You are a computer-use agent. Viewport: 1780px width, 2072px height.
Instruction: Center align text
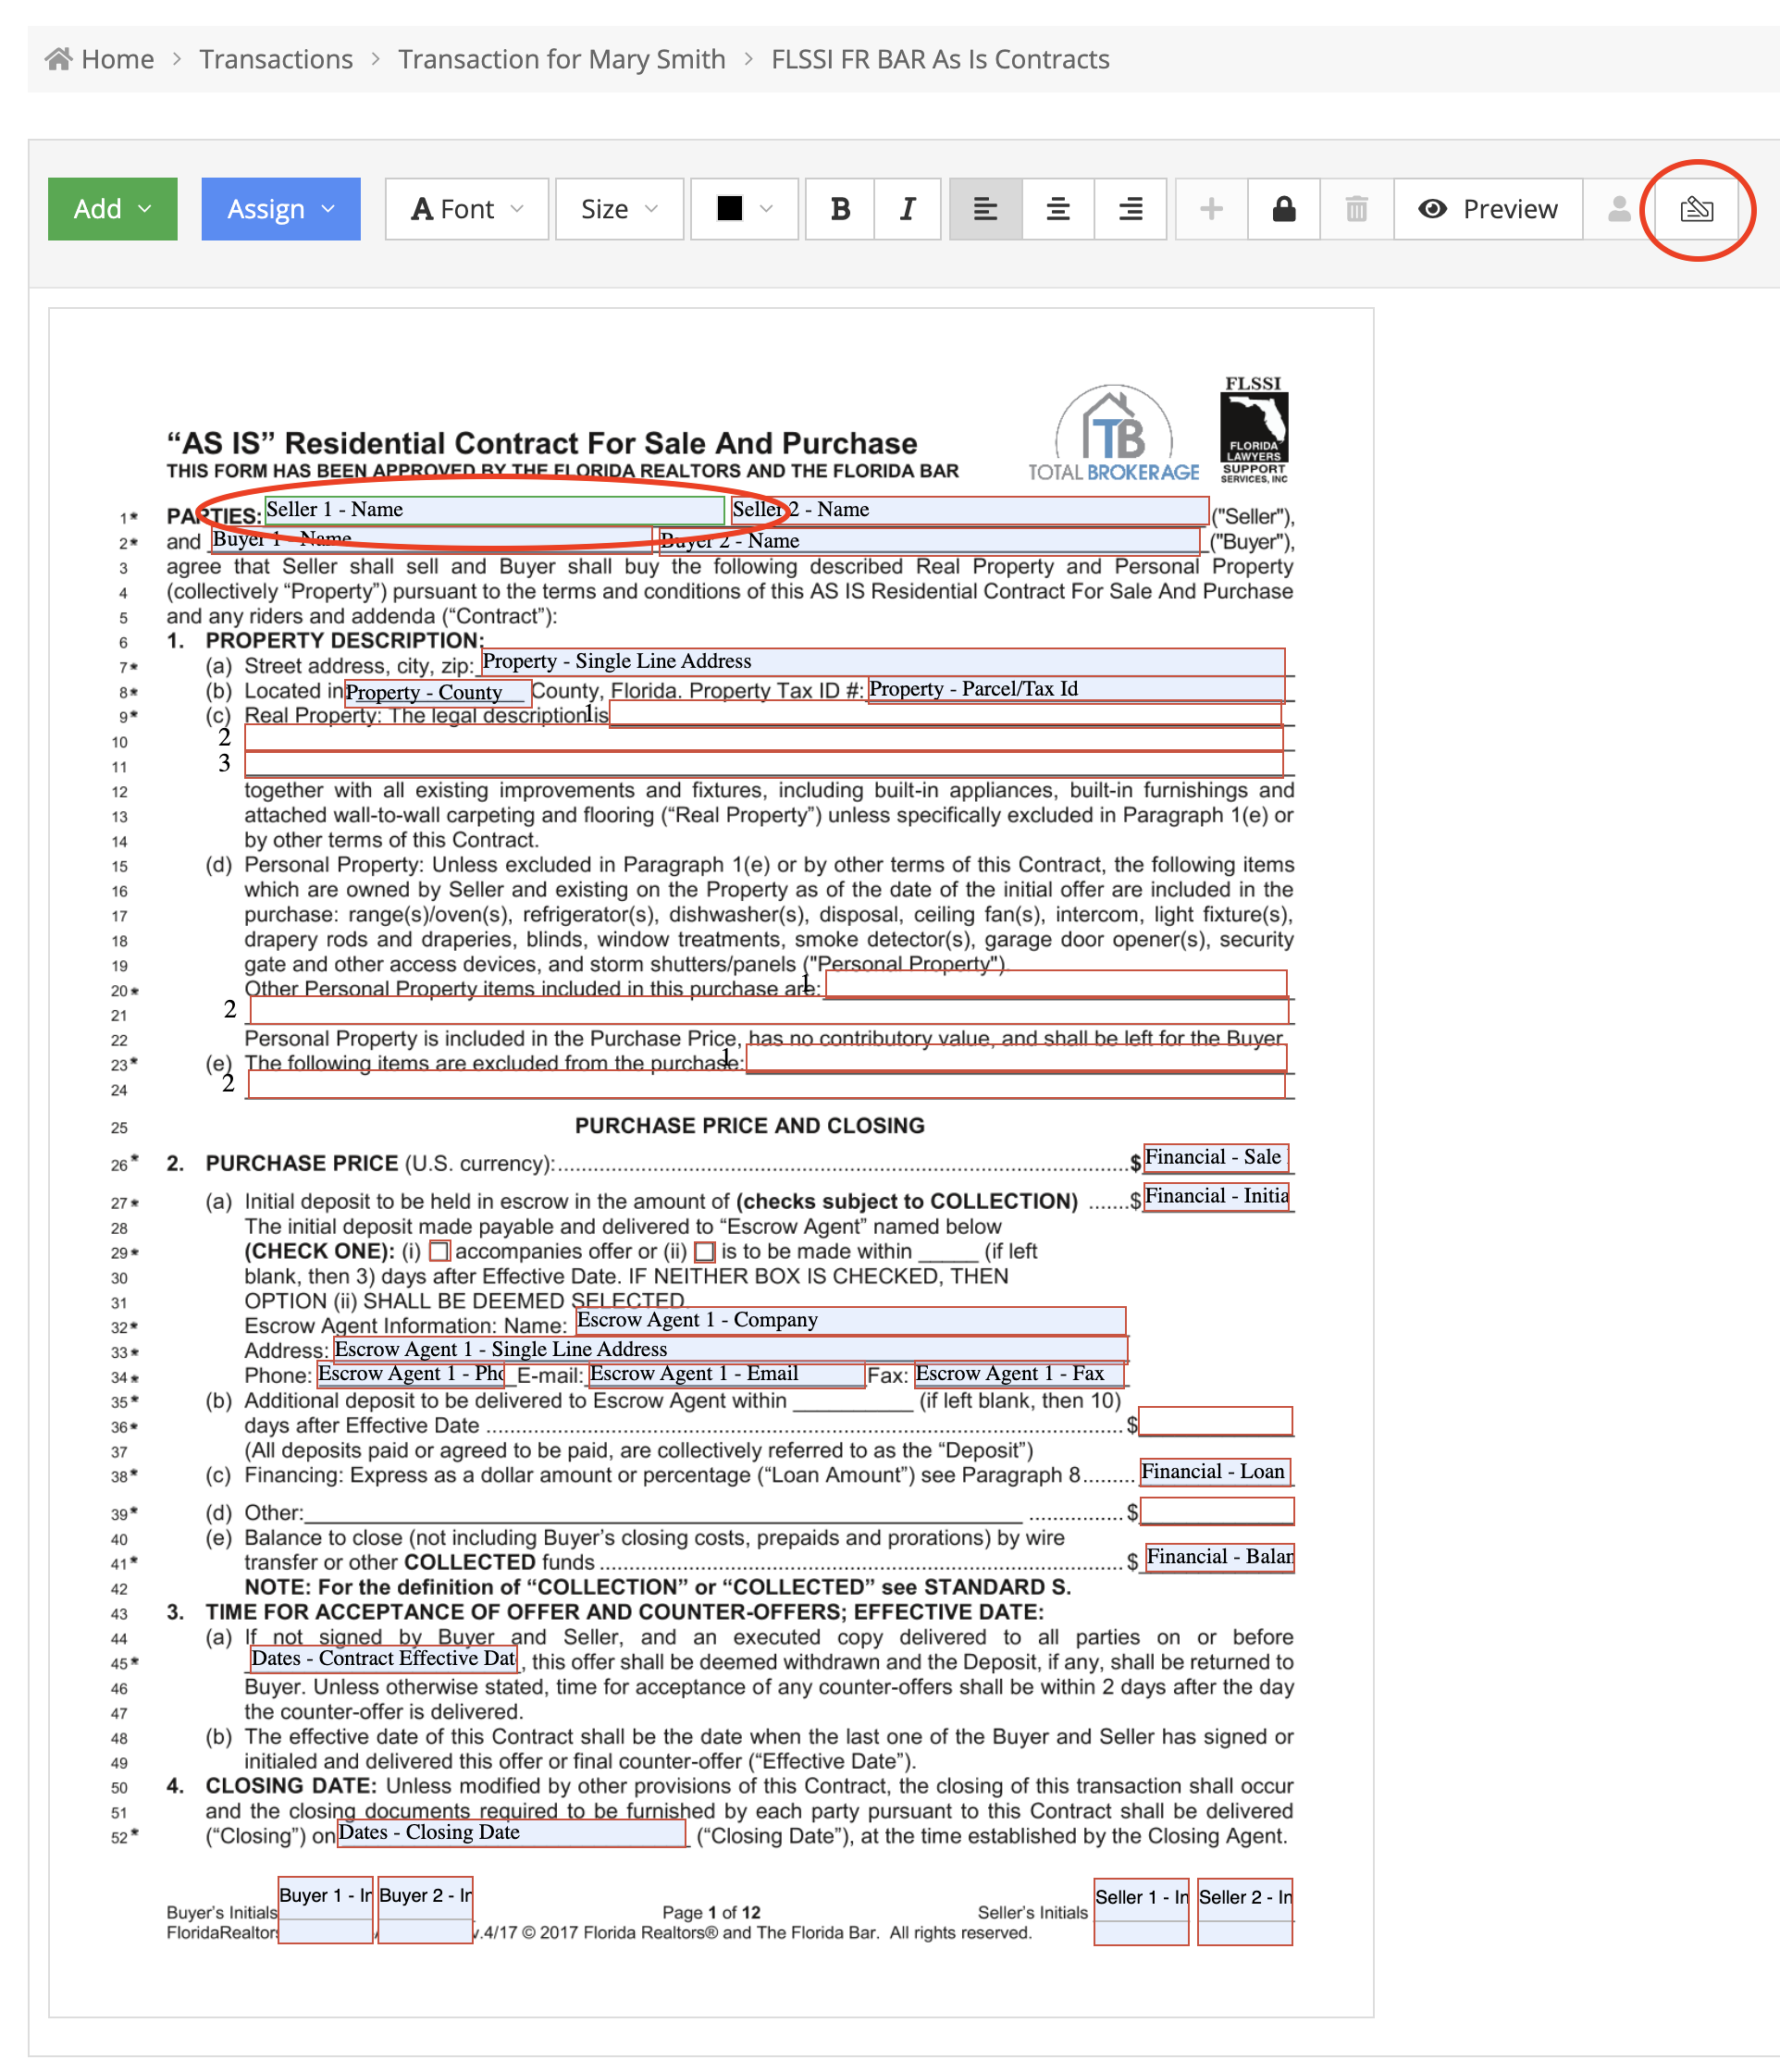1058,209
